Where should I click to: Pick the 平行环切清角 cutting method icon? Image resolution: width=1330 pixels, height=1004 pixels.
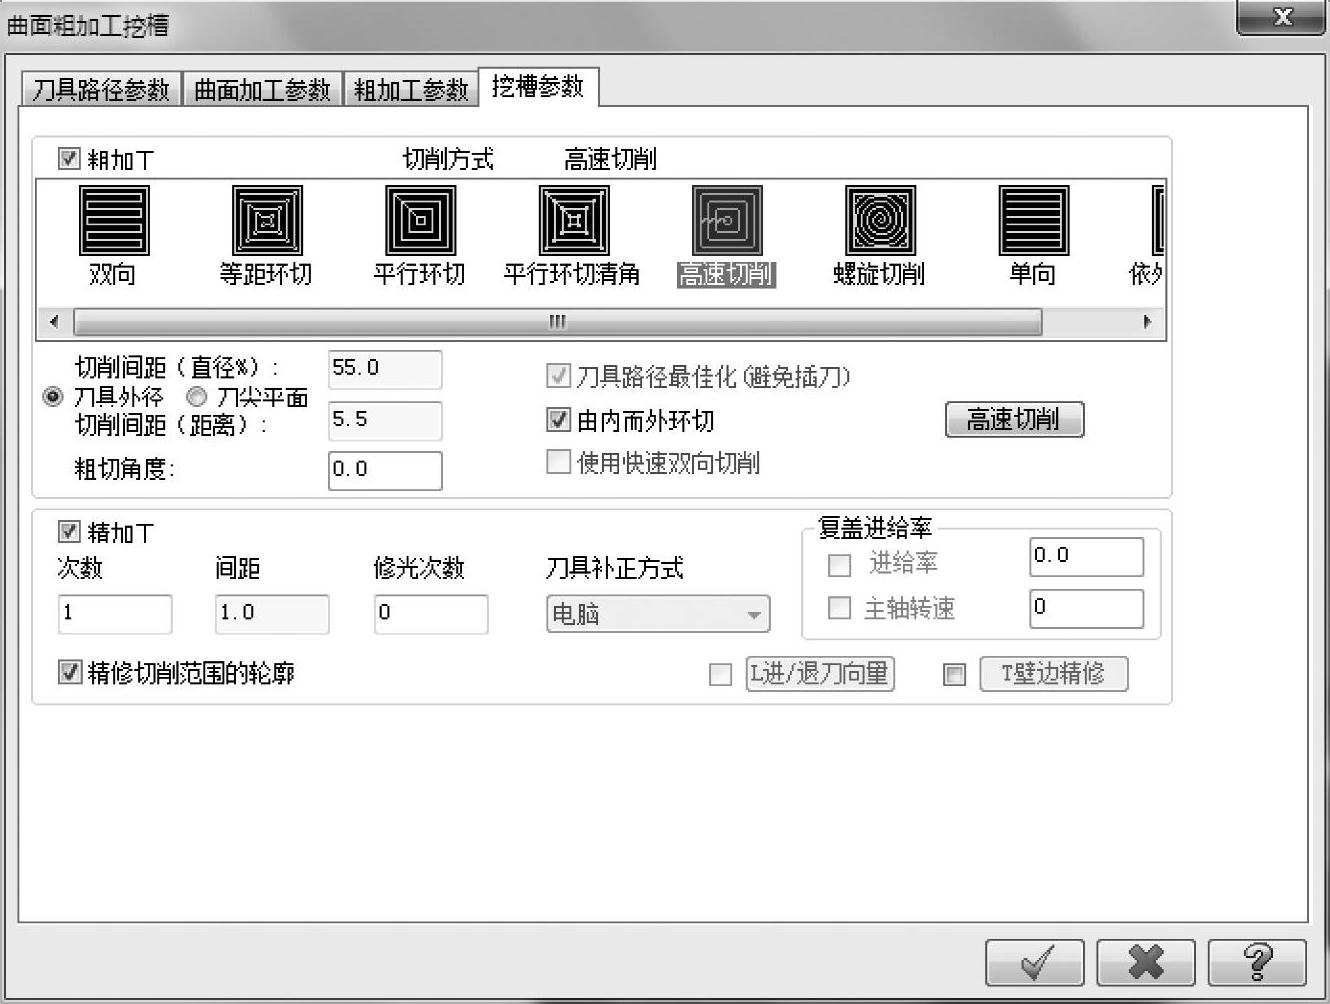(x=573, y=220)
